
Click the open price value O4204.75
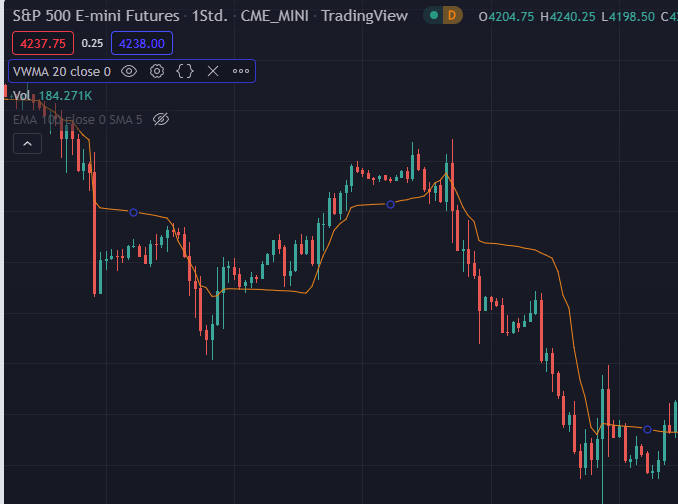click(506, 17)
